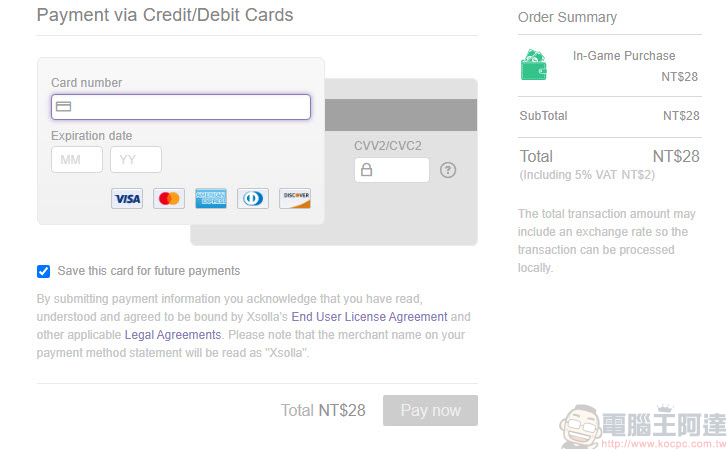Click the YY expiration year field
Screen dimensions: 728x463
[136, 160]
